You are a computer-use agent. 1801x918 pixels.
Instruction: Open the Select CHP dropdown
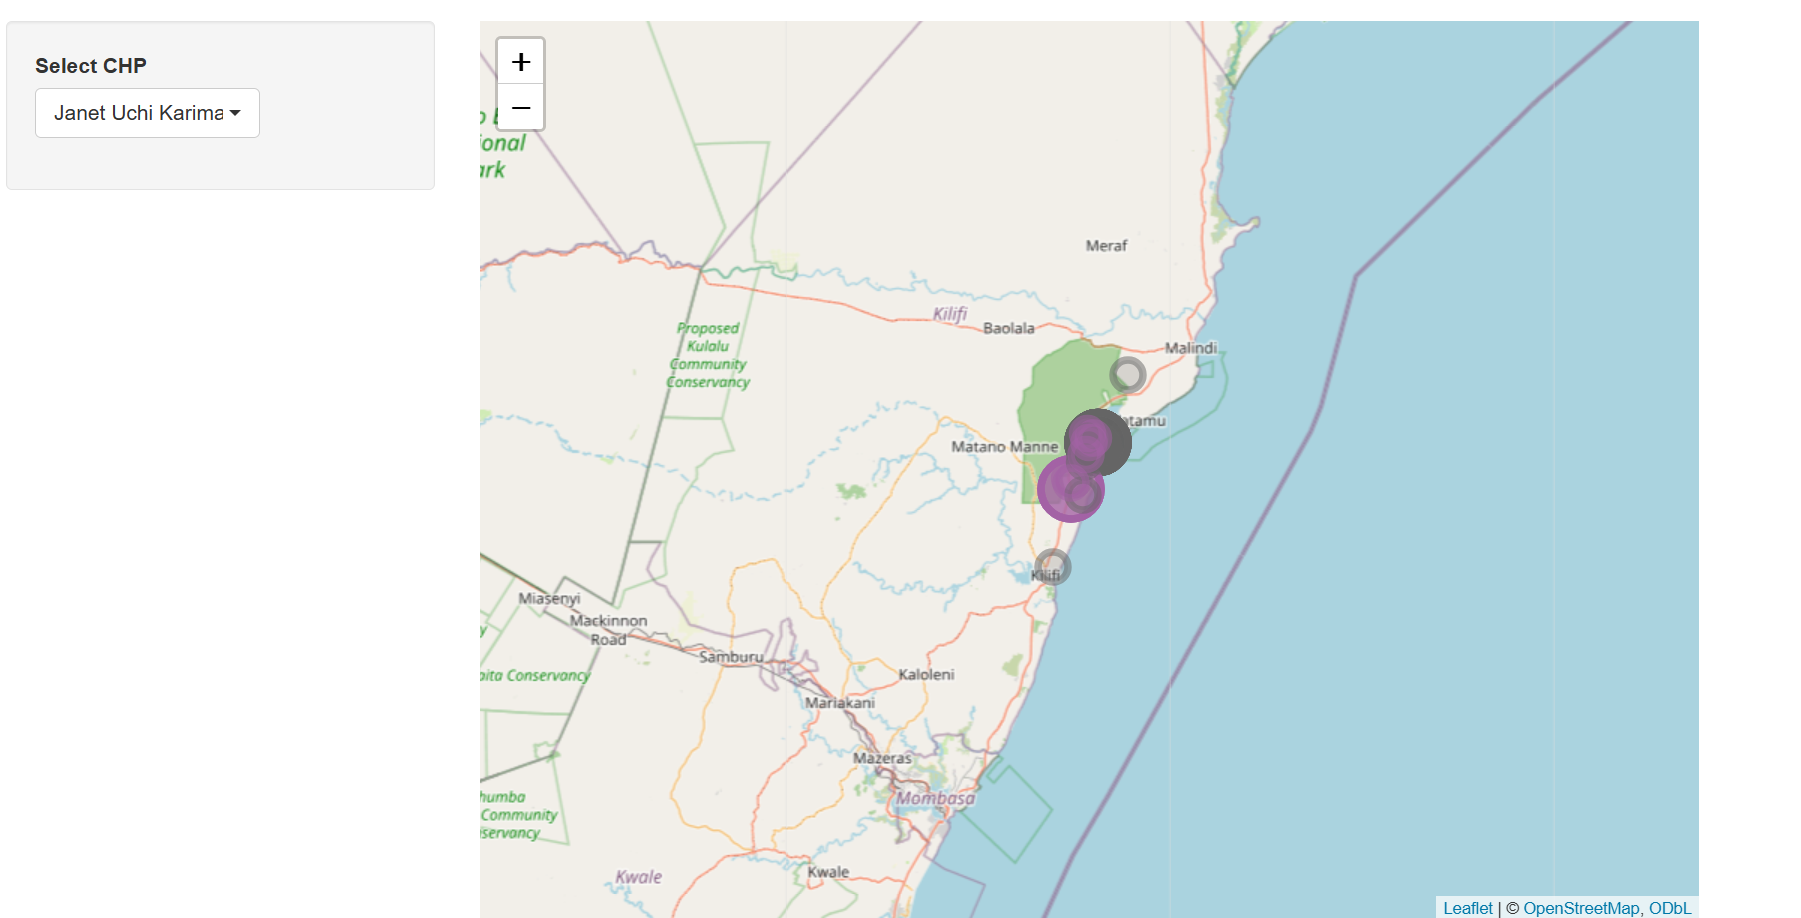click(147, 113)
